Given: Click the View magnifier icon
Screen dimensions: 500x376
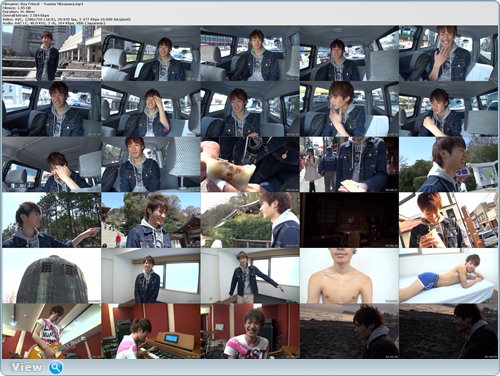Looking at the screenshot, I should click(x=56, y=367).
